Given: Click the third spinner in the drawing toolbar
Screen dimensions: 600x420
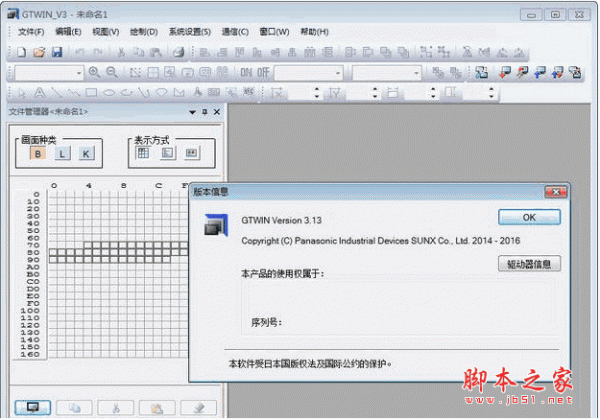Looking at the screenshot, I should tap(433, 93).
